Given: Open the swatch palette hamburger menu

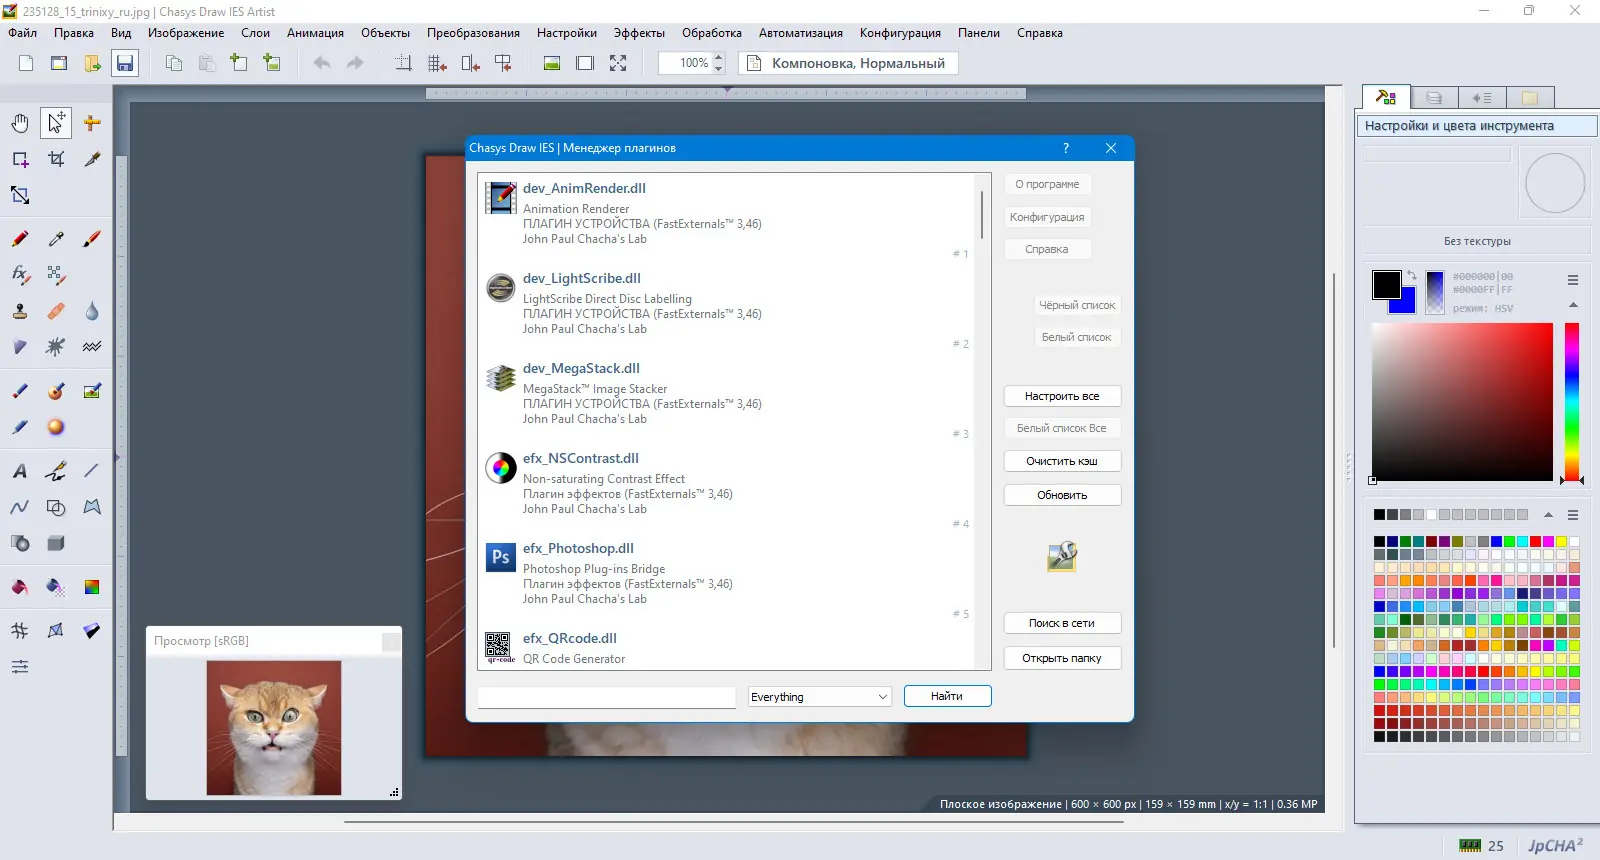Looking at the screenshot, I should 1573,515.
